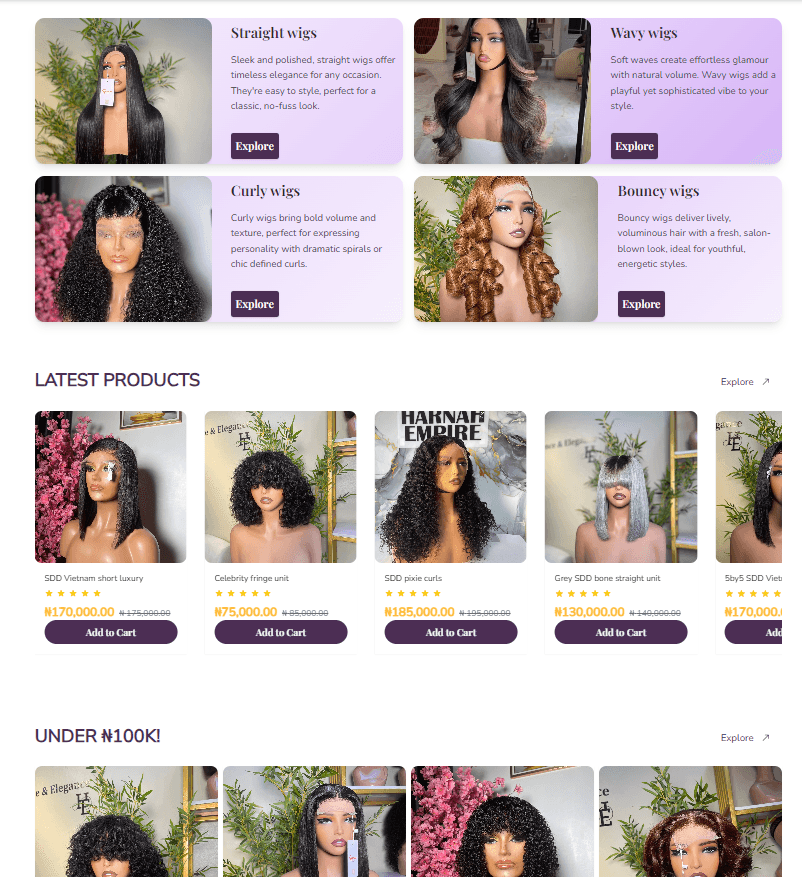
Task: Add SDD Vietnam short luxury to cart
Action: coord(111,632)
